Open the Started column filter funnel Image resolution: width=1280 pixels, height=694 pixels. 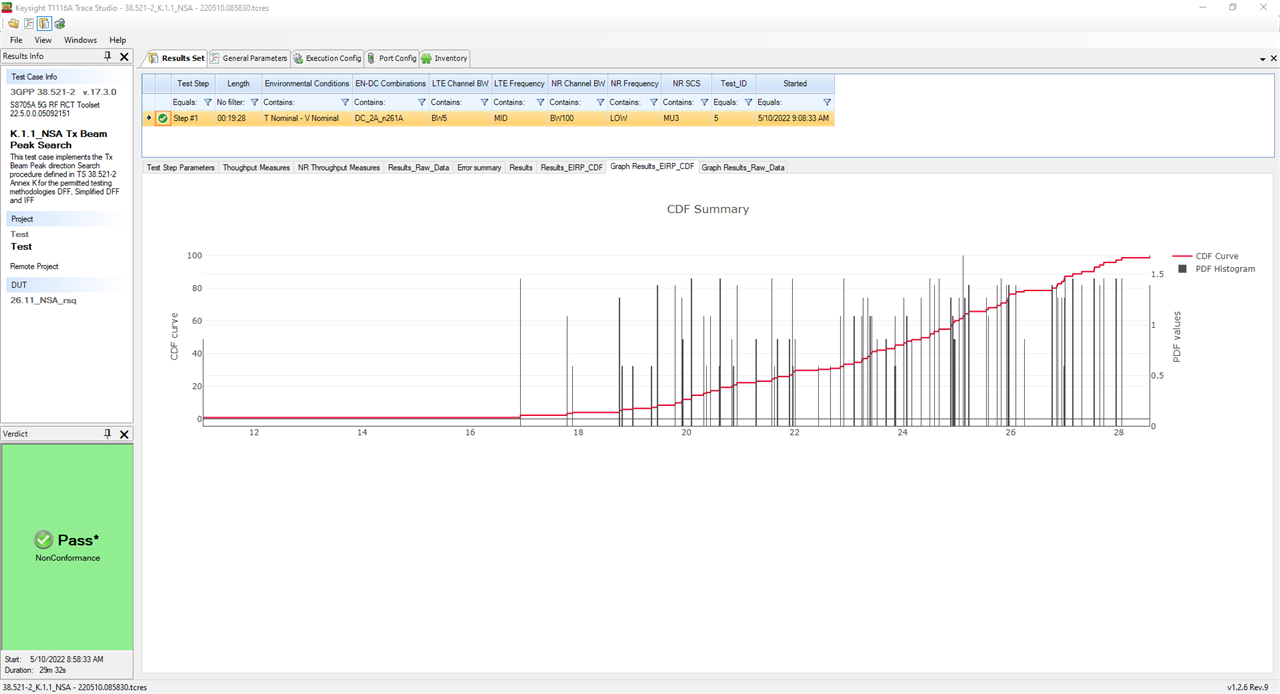[827, 102]
